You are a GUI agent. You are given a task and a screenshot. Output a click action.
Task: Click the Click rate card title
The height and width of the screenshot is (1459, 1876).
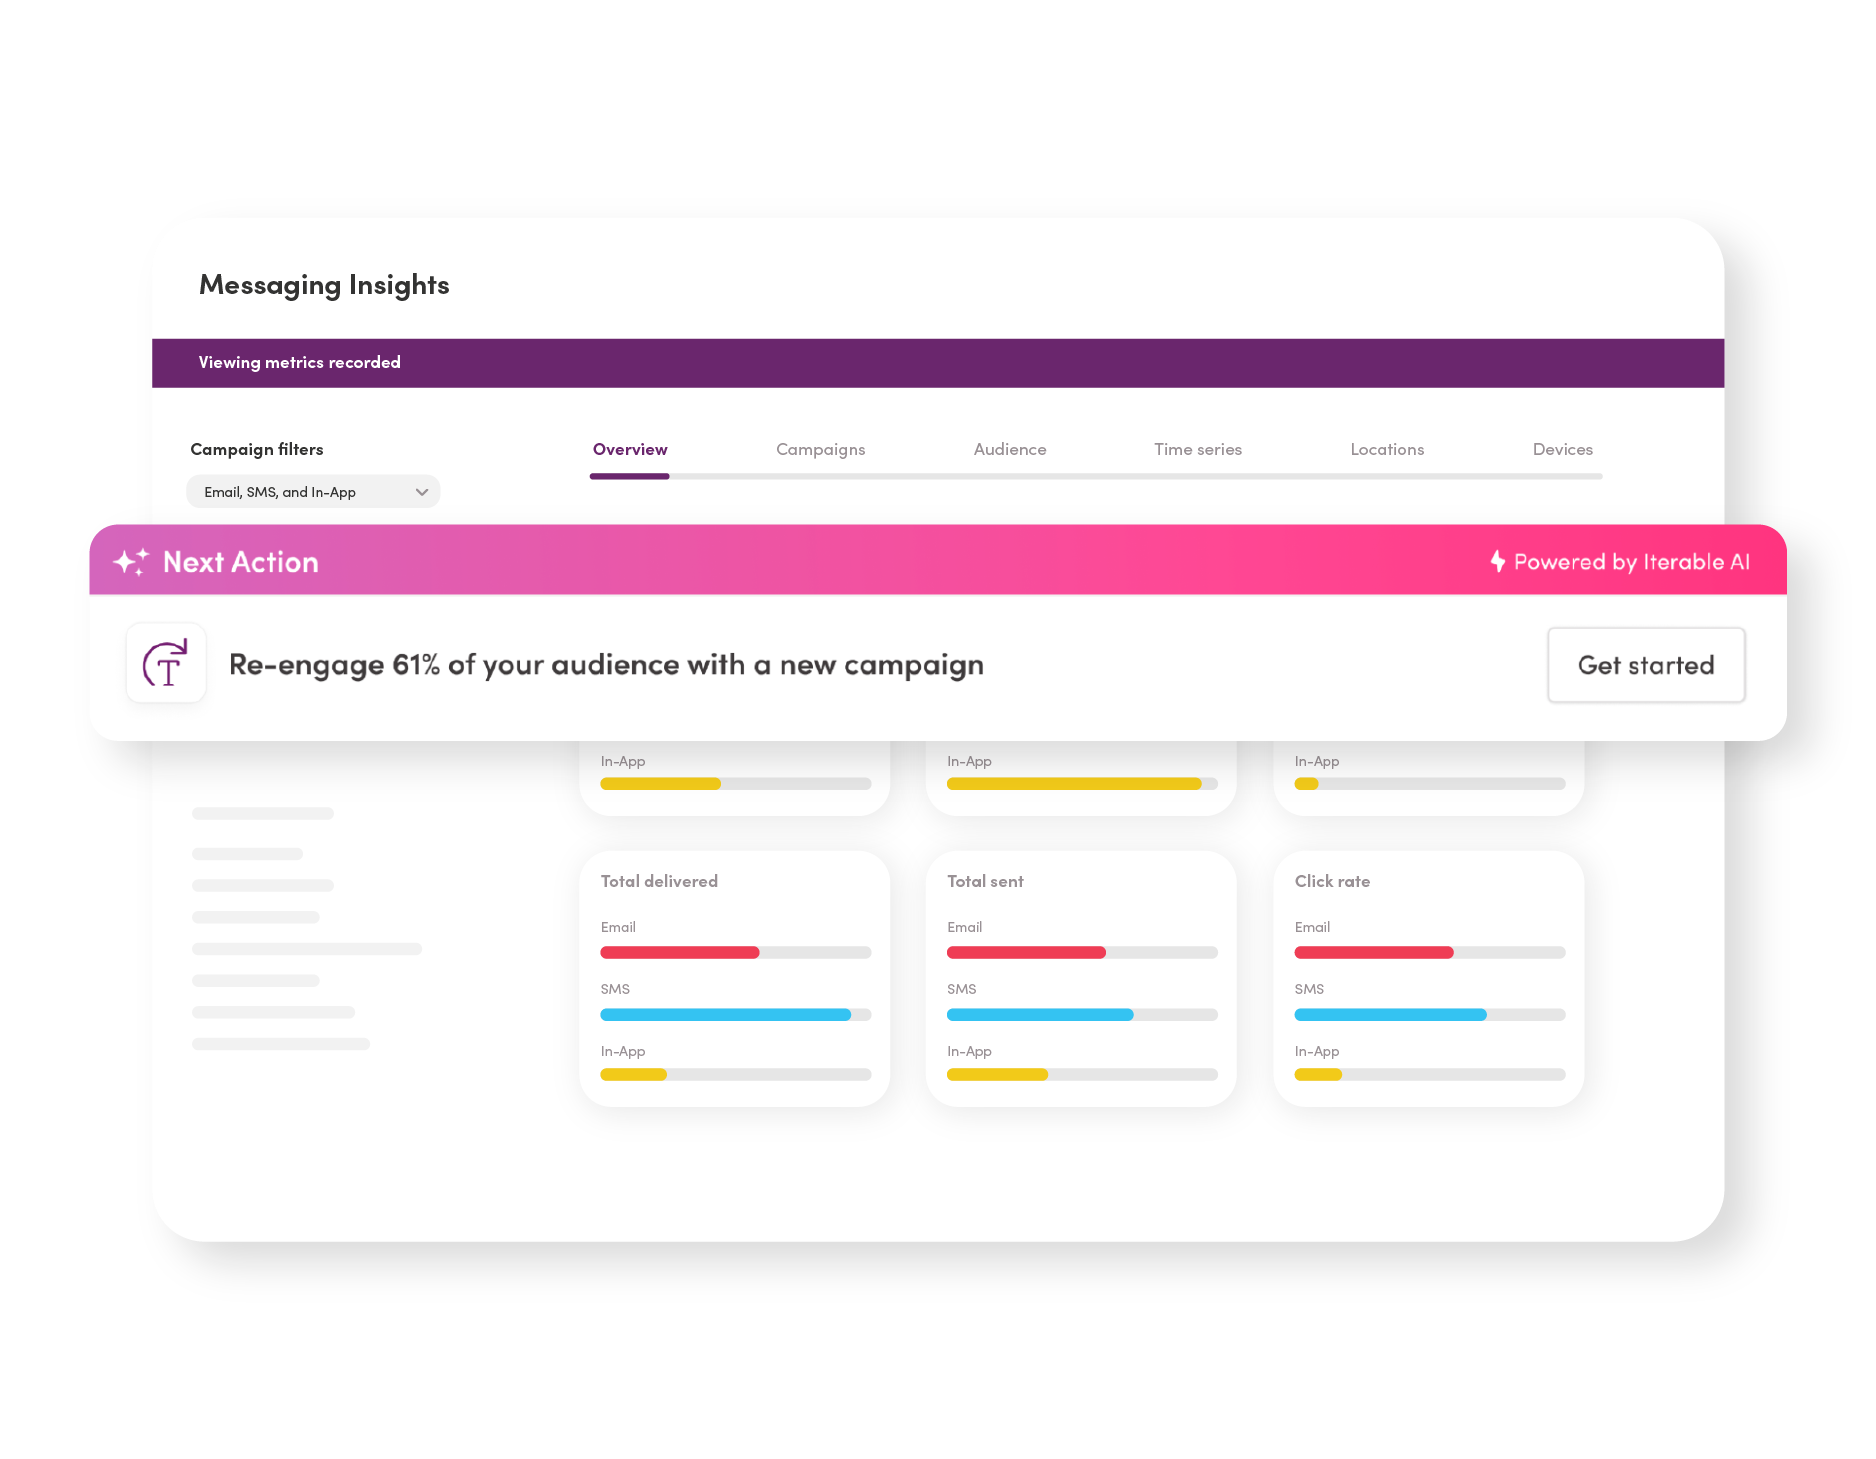click(x=1332, y=881)
